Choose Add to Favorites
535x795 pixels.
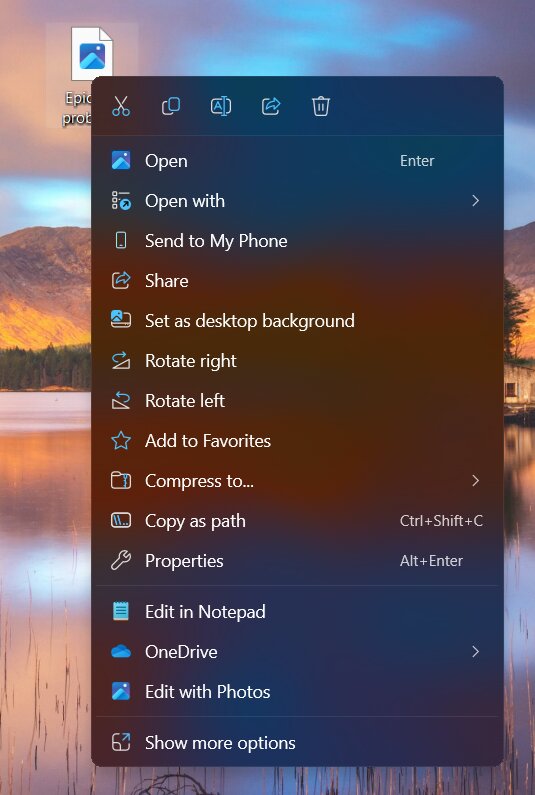[x=297, y=441]
